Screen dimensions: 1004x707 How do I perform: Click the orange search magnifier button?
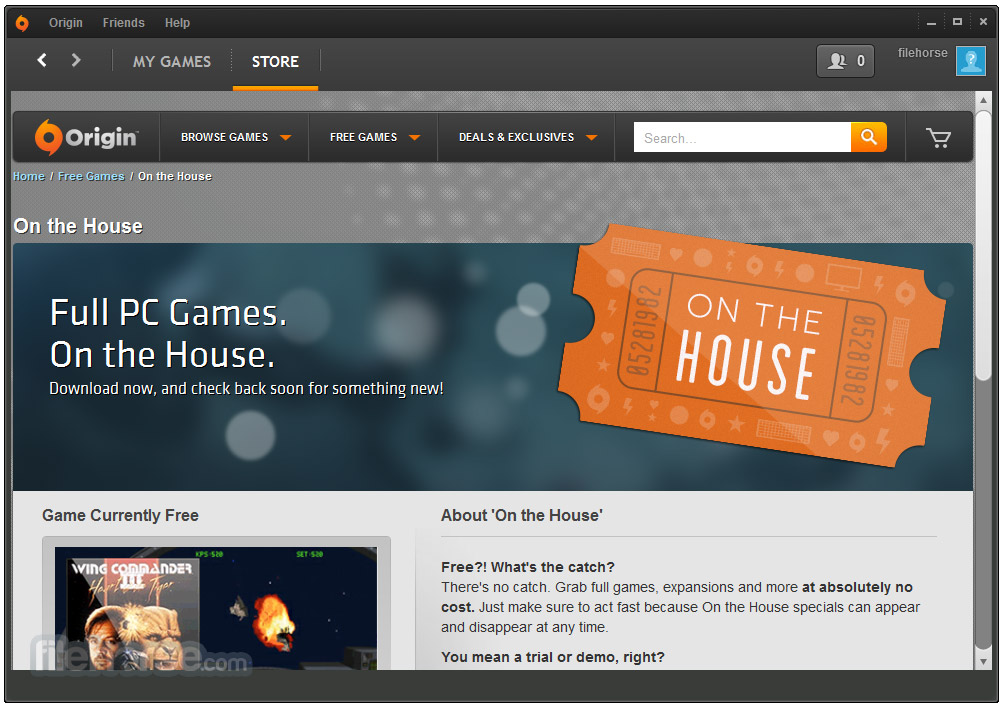coord(869,137)
